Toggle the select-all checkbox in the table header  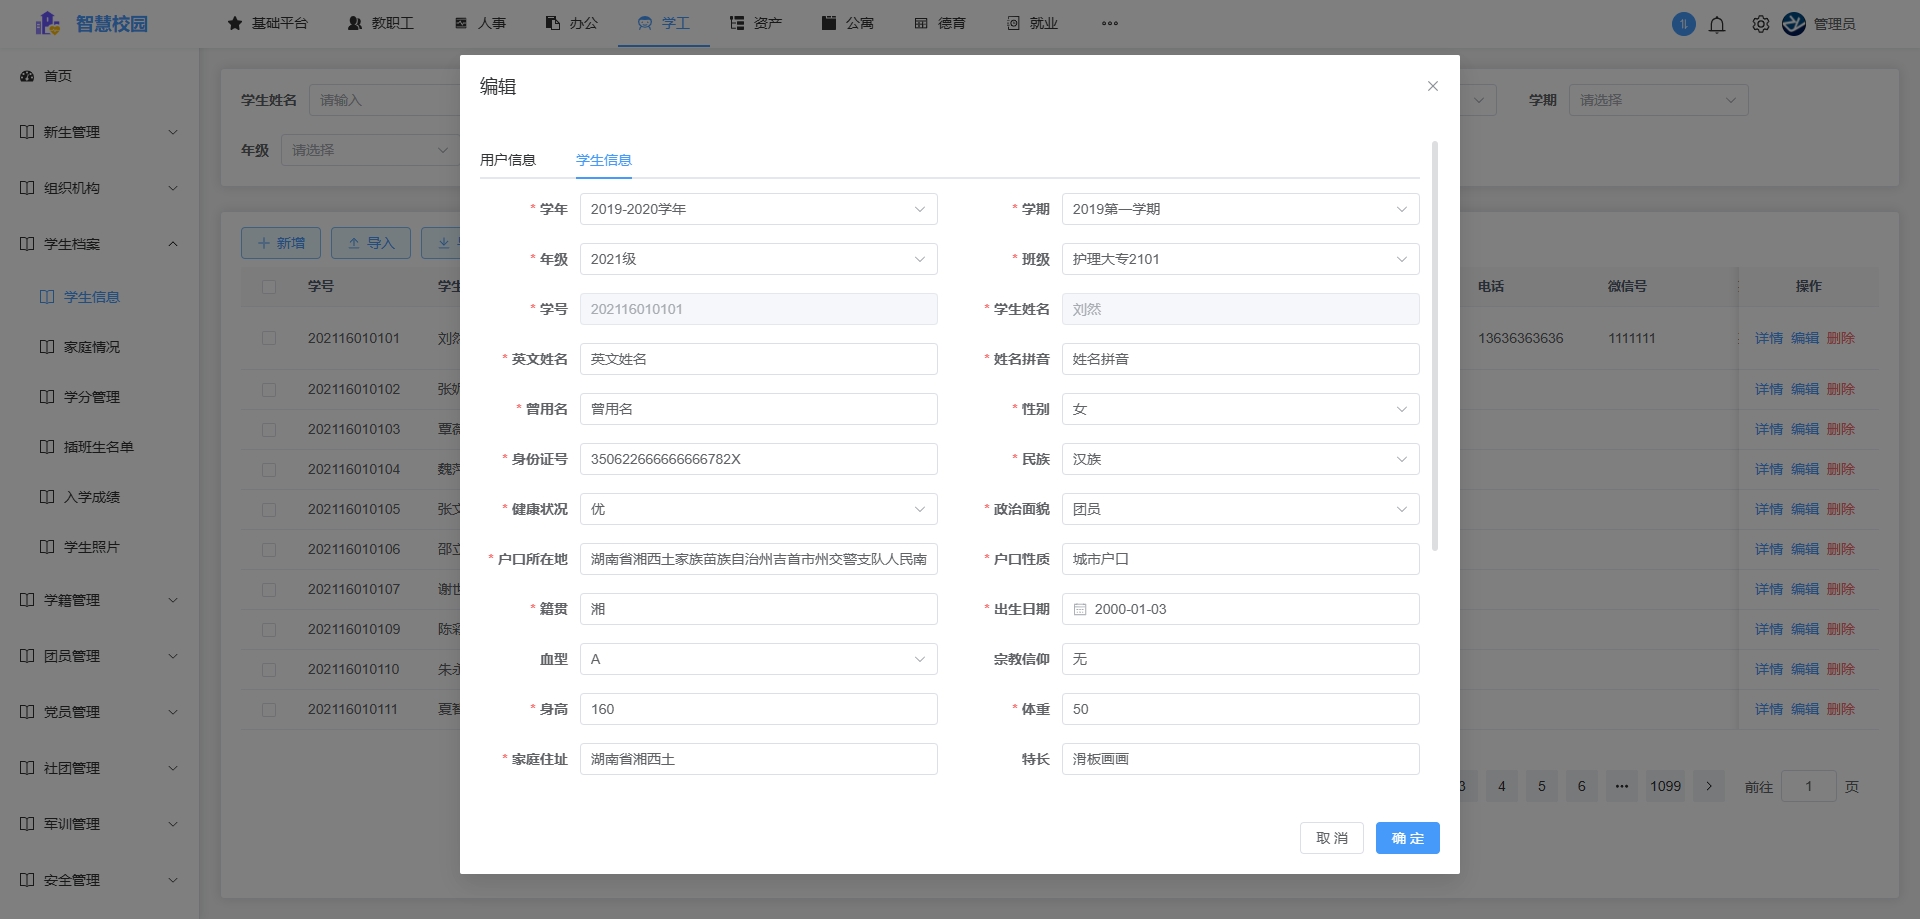point(269,285)
